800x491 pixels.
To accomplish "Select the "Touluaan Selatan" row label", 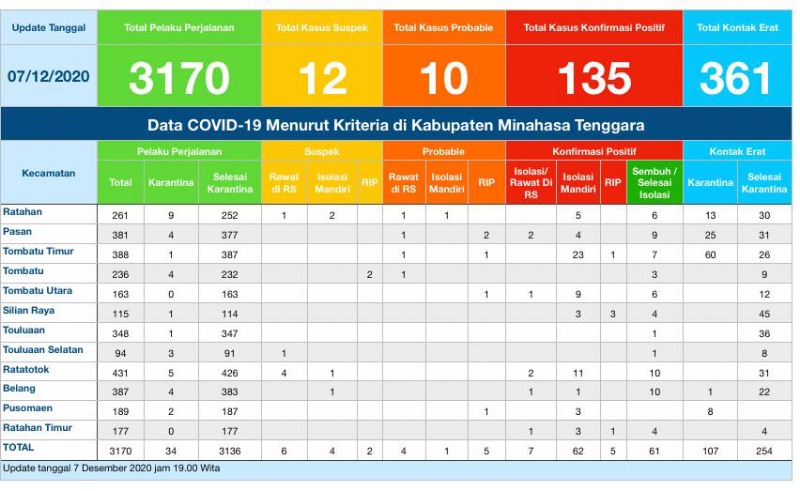I will pyautogui.click(x=43, y=350).
